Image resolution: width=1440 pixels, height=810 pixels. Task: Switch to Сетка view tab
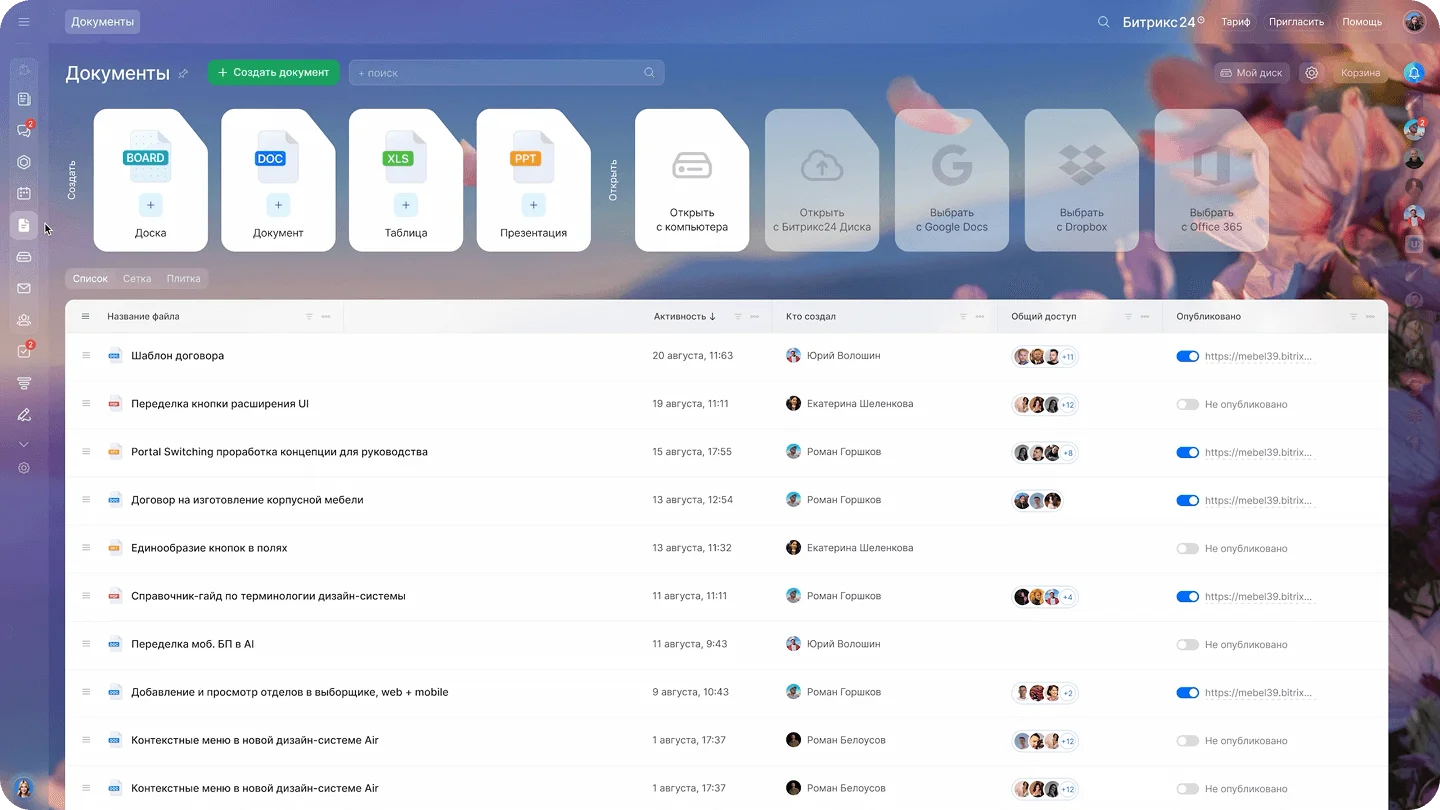point(137,279)
